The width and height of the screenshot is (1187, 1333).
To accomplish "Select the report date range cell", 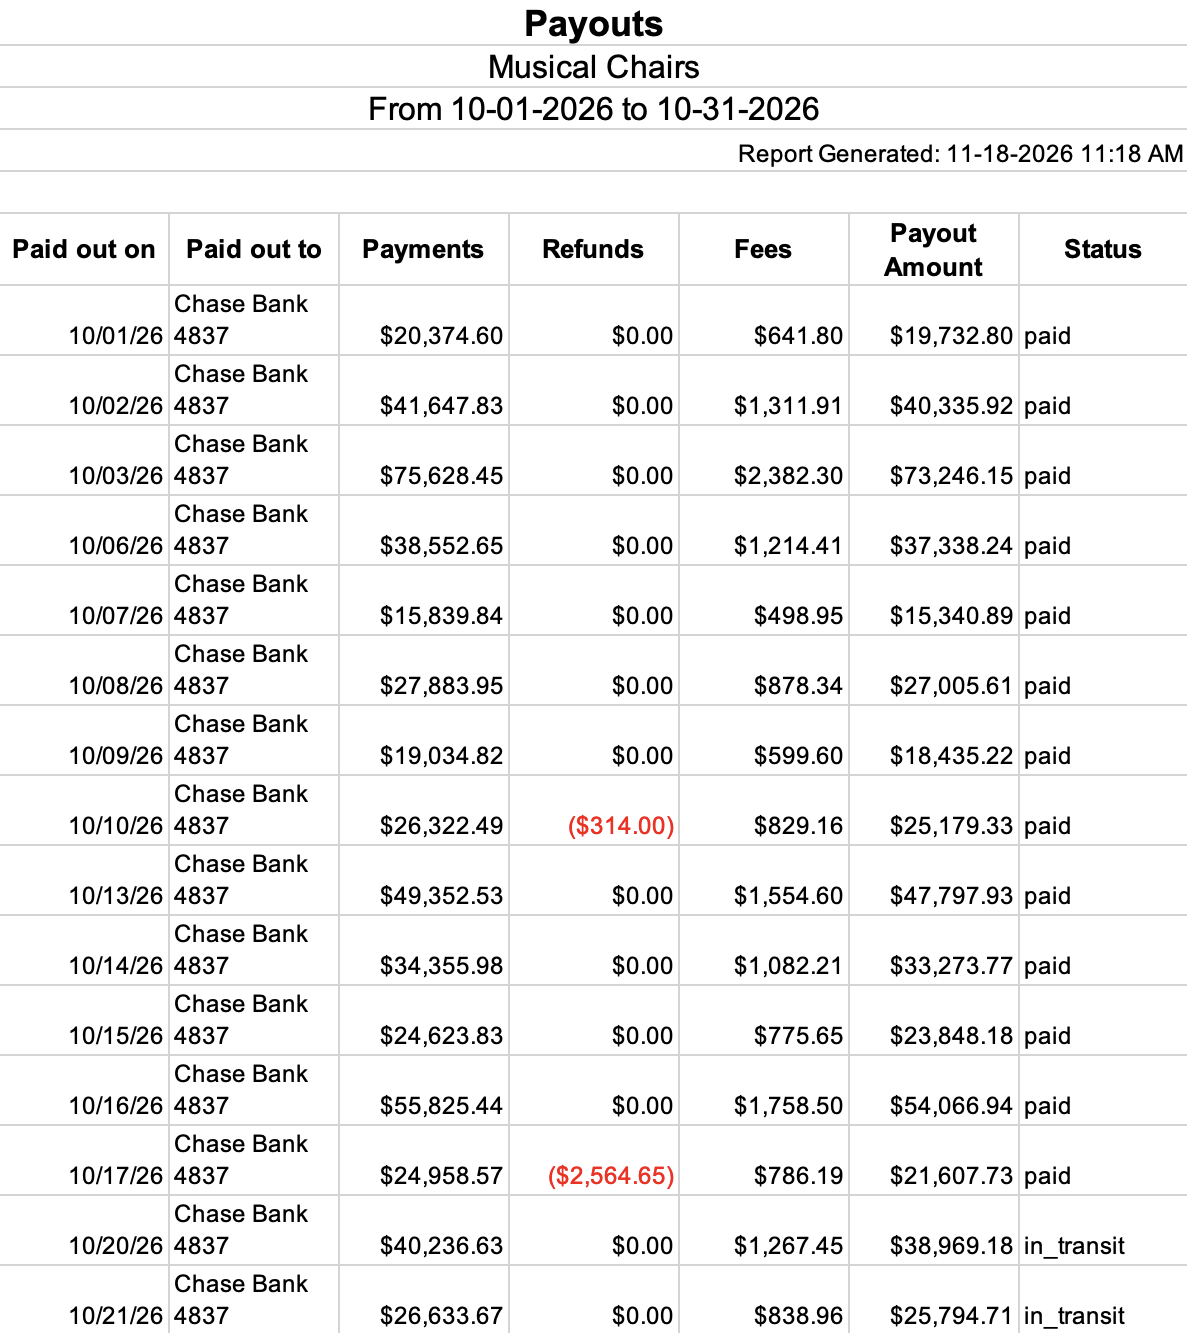I will pos(593,109).
